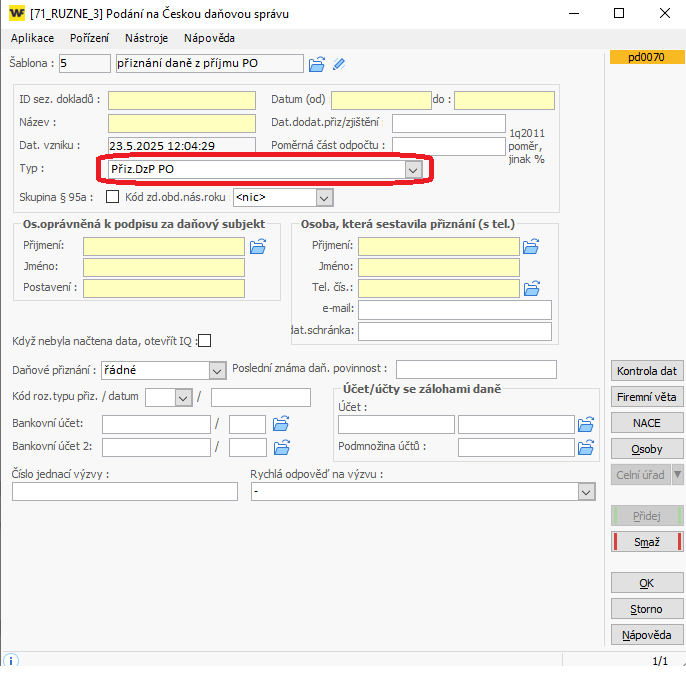
Task: Click the Přidej button
Action: 647,516
